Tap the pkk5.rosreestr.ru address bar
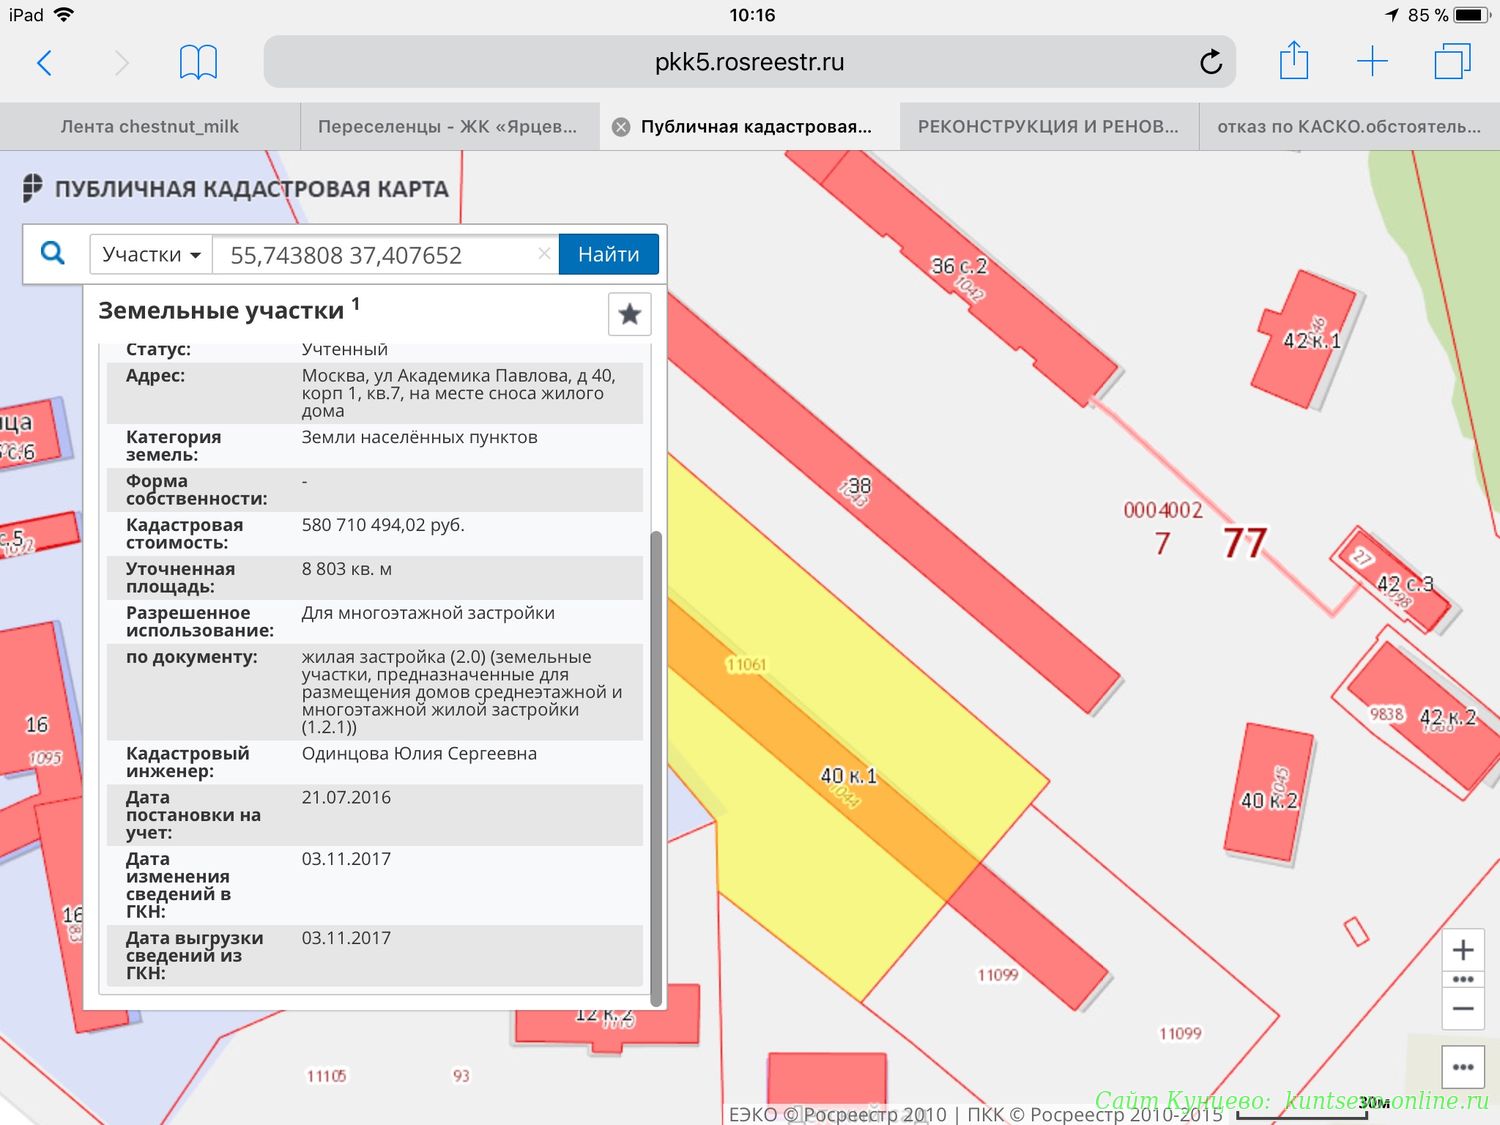 point(748,63)
